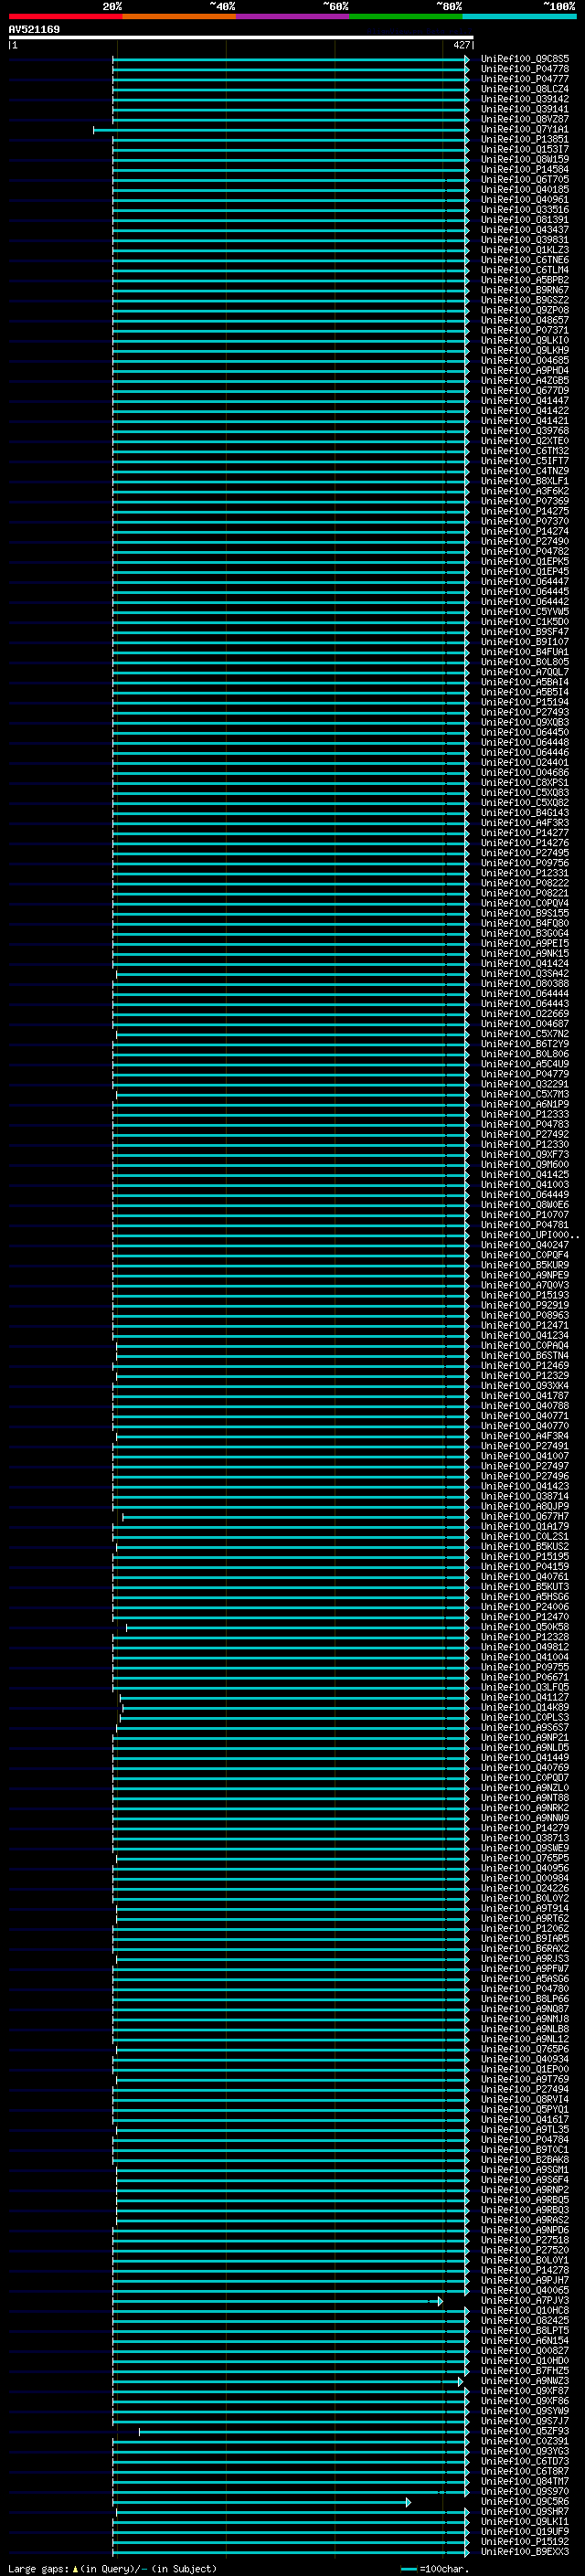Select hit label UniRef100_Q9C5R6
The width and height of the screenshot is (585, 2576).
pos(525,2501)
